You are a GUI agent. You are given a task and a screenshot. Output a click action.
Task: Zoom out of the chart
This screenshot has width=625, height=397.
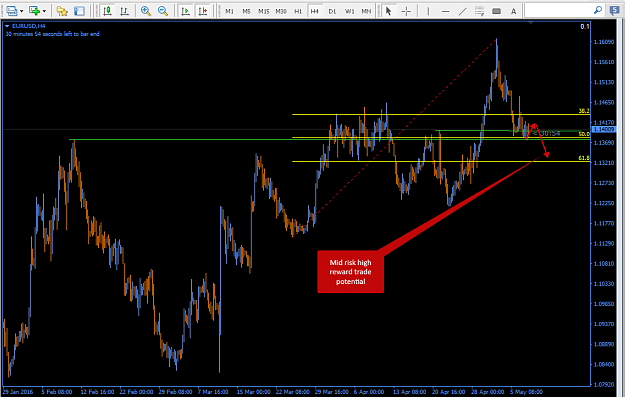pos(163,11)
